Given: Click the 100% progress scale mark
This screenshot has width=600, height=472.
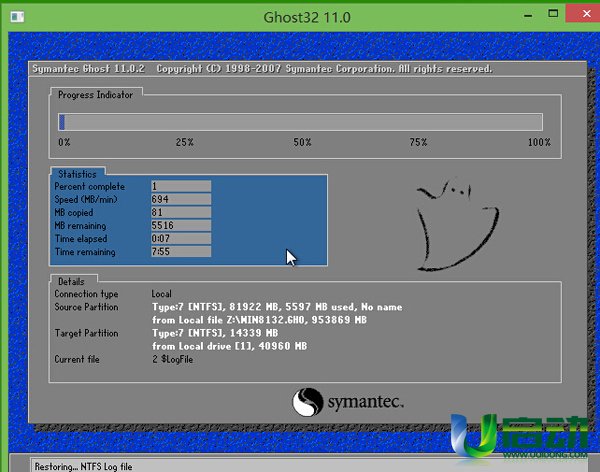Looking at the screenshot, I should [x=539, y=142].
